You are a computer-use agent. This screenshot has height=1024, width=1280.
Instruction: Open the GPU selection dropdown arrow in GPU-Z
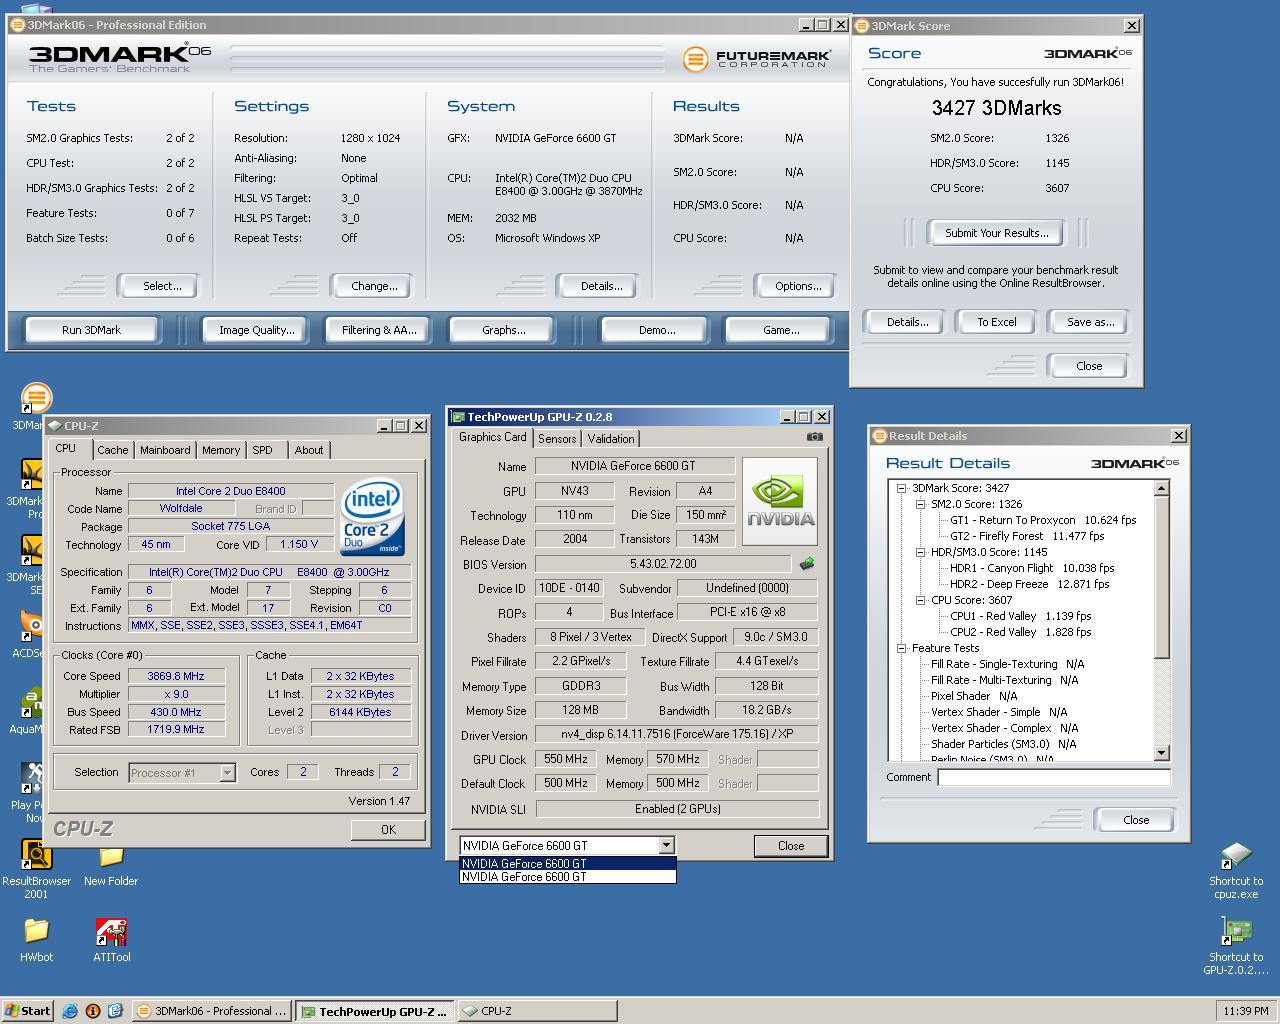[666, 845]
